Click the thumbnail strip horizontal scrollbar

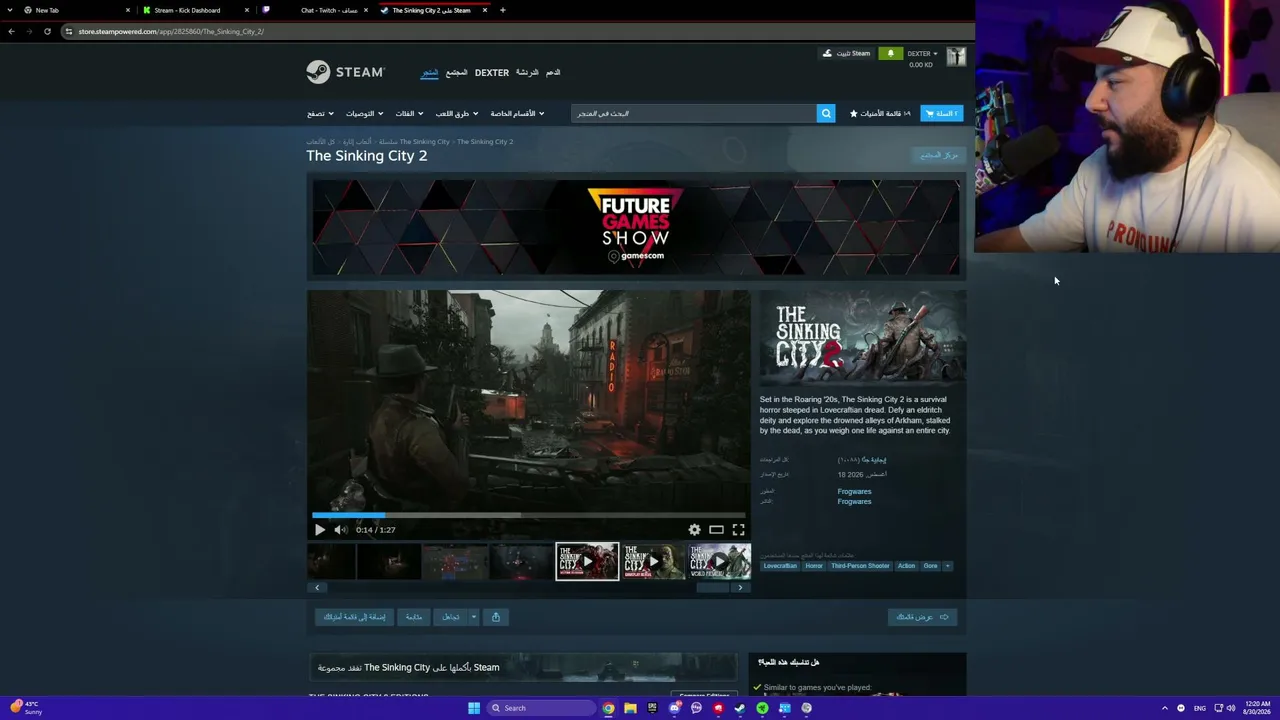click(x=713, y=588)
